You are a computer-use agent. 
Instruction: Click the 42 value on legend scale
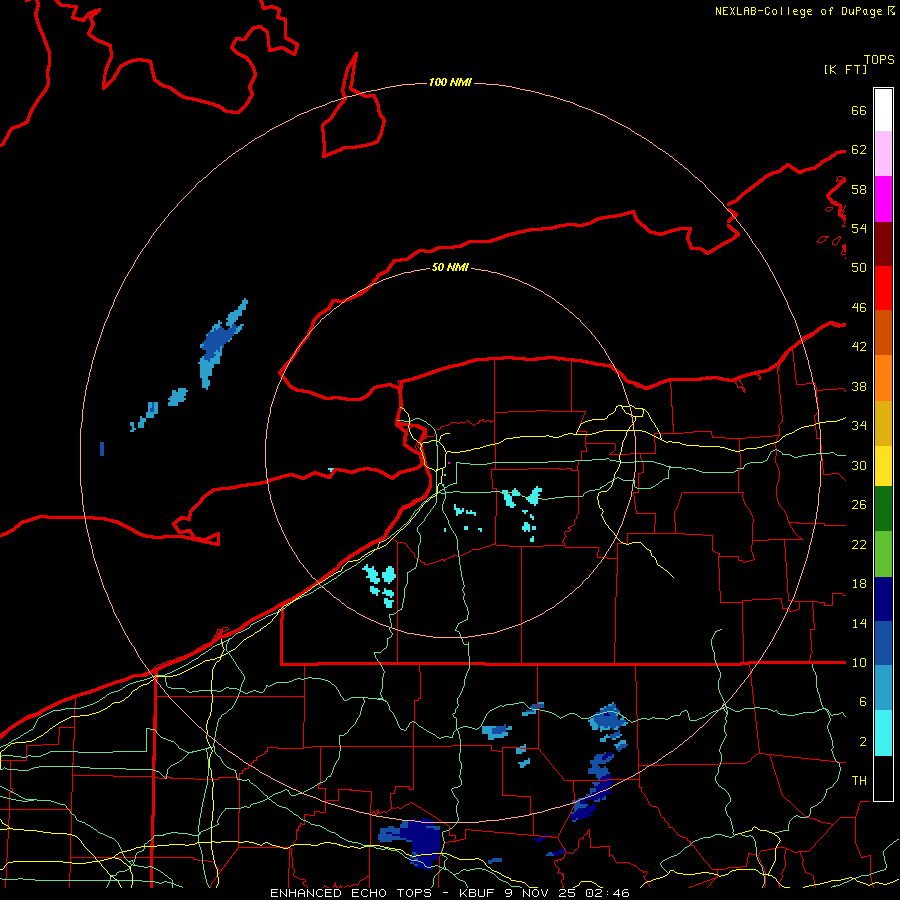click(x=859, y=347)
